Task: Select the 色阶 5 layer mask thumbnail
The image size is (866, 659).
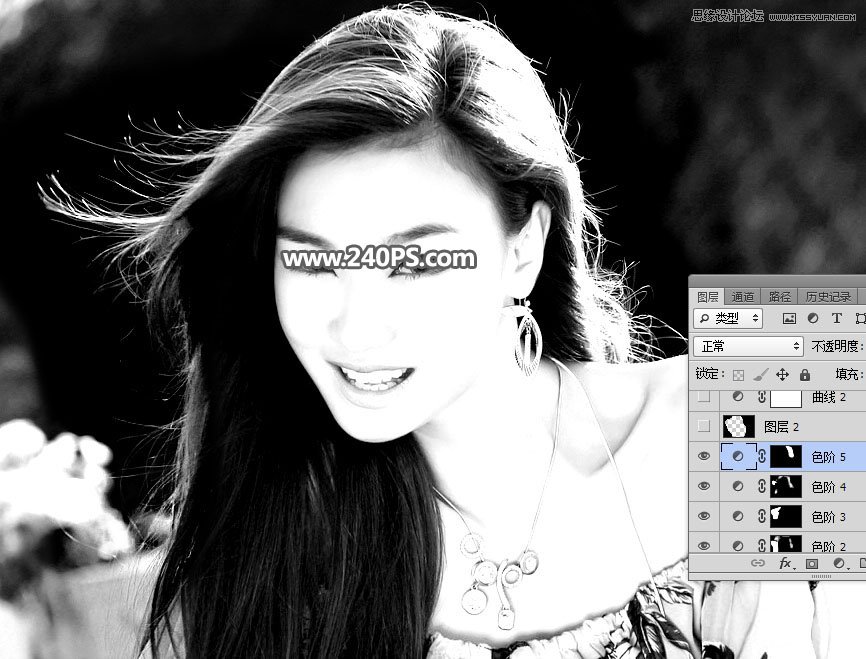Action: click(786, 456)
